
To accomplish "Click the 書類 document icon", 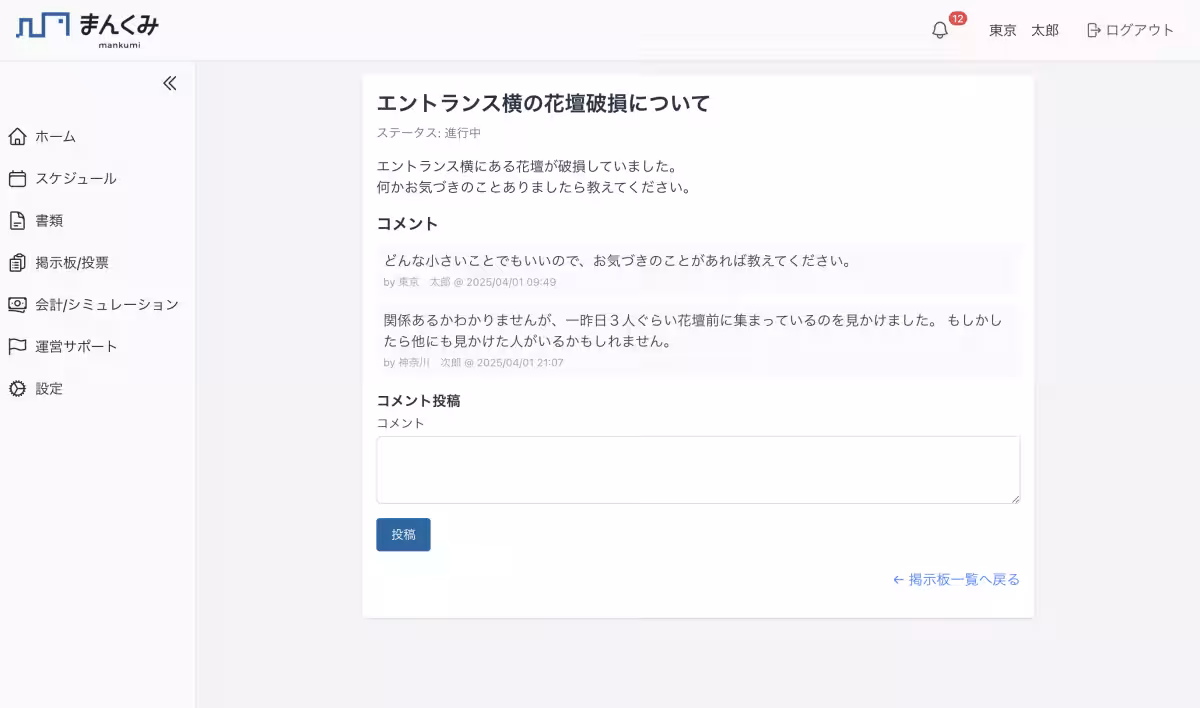I will tap(15, 220).
